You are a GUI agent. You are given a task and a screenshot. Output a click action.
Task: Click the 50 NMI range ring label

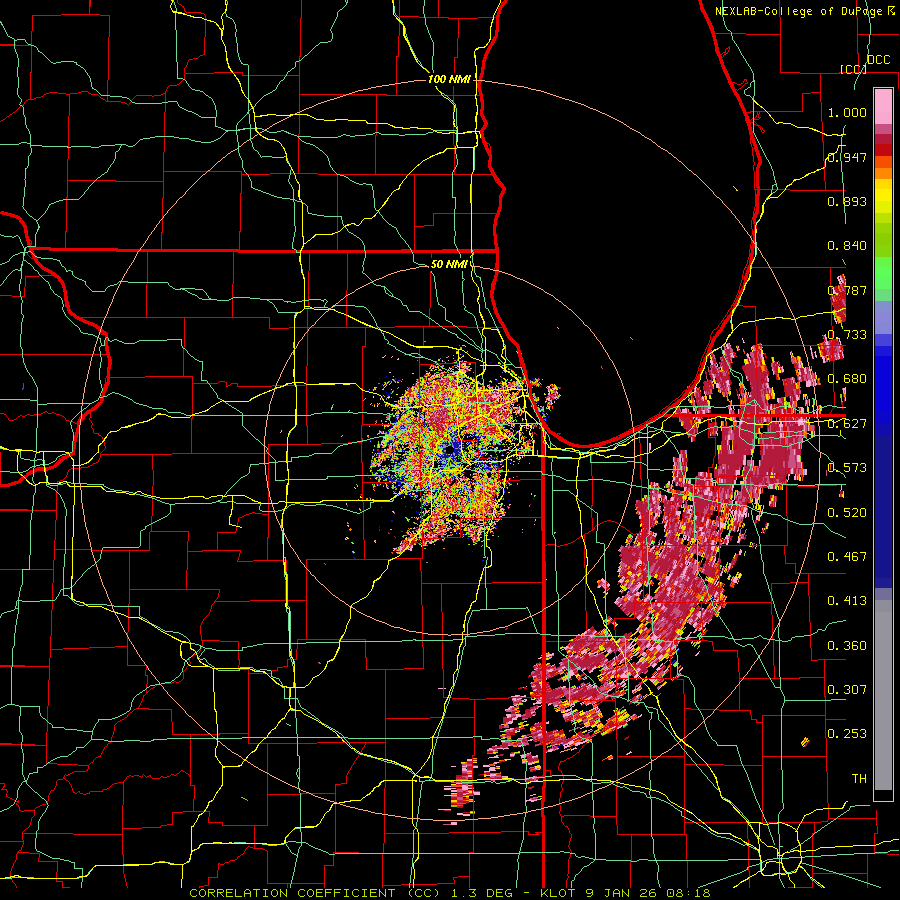click(449, 264)
